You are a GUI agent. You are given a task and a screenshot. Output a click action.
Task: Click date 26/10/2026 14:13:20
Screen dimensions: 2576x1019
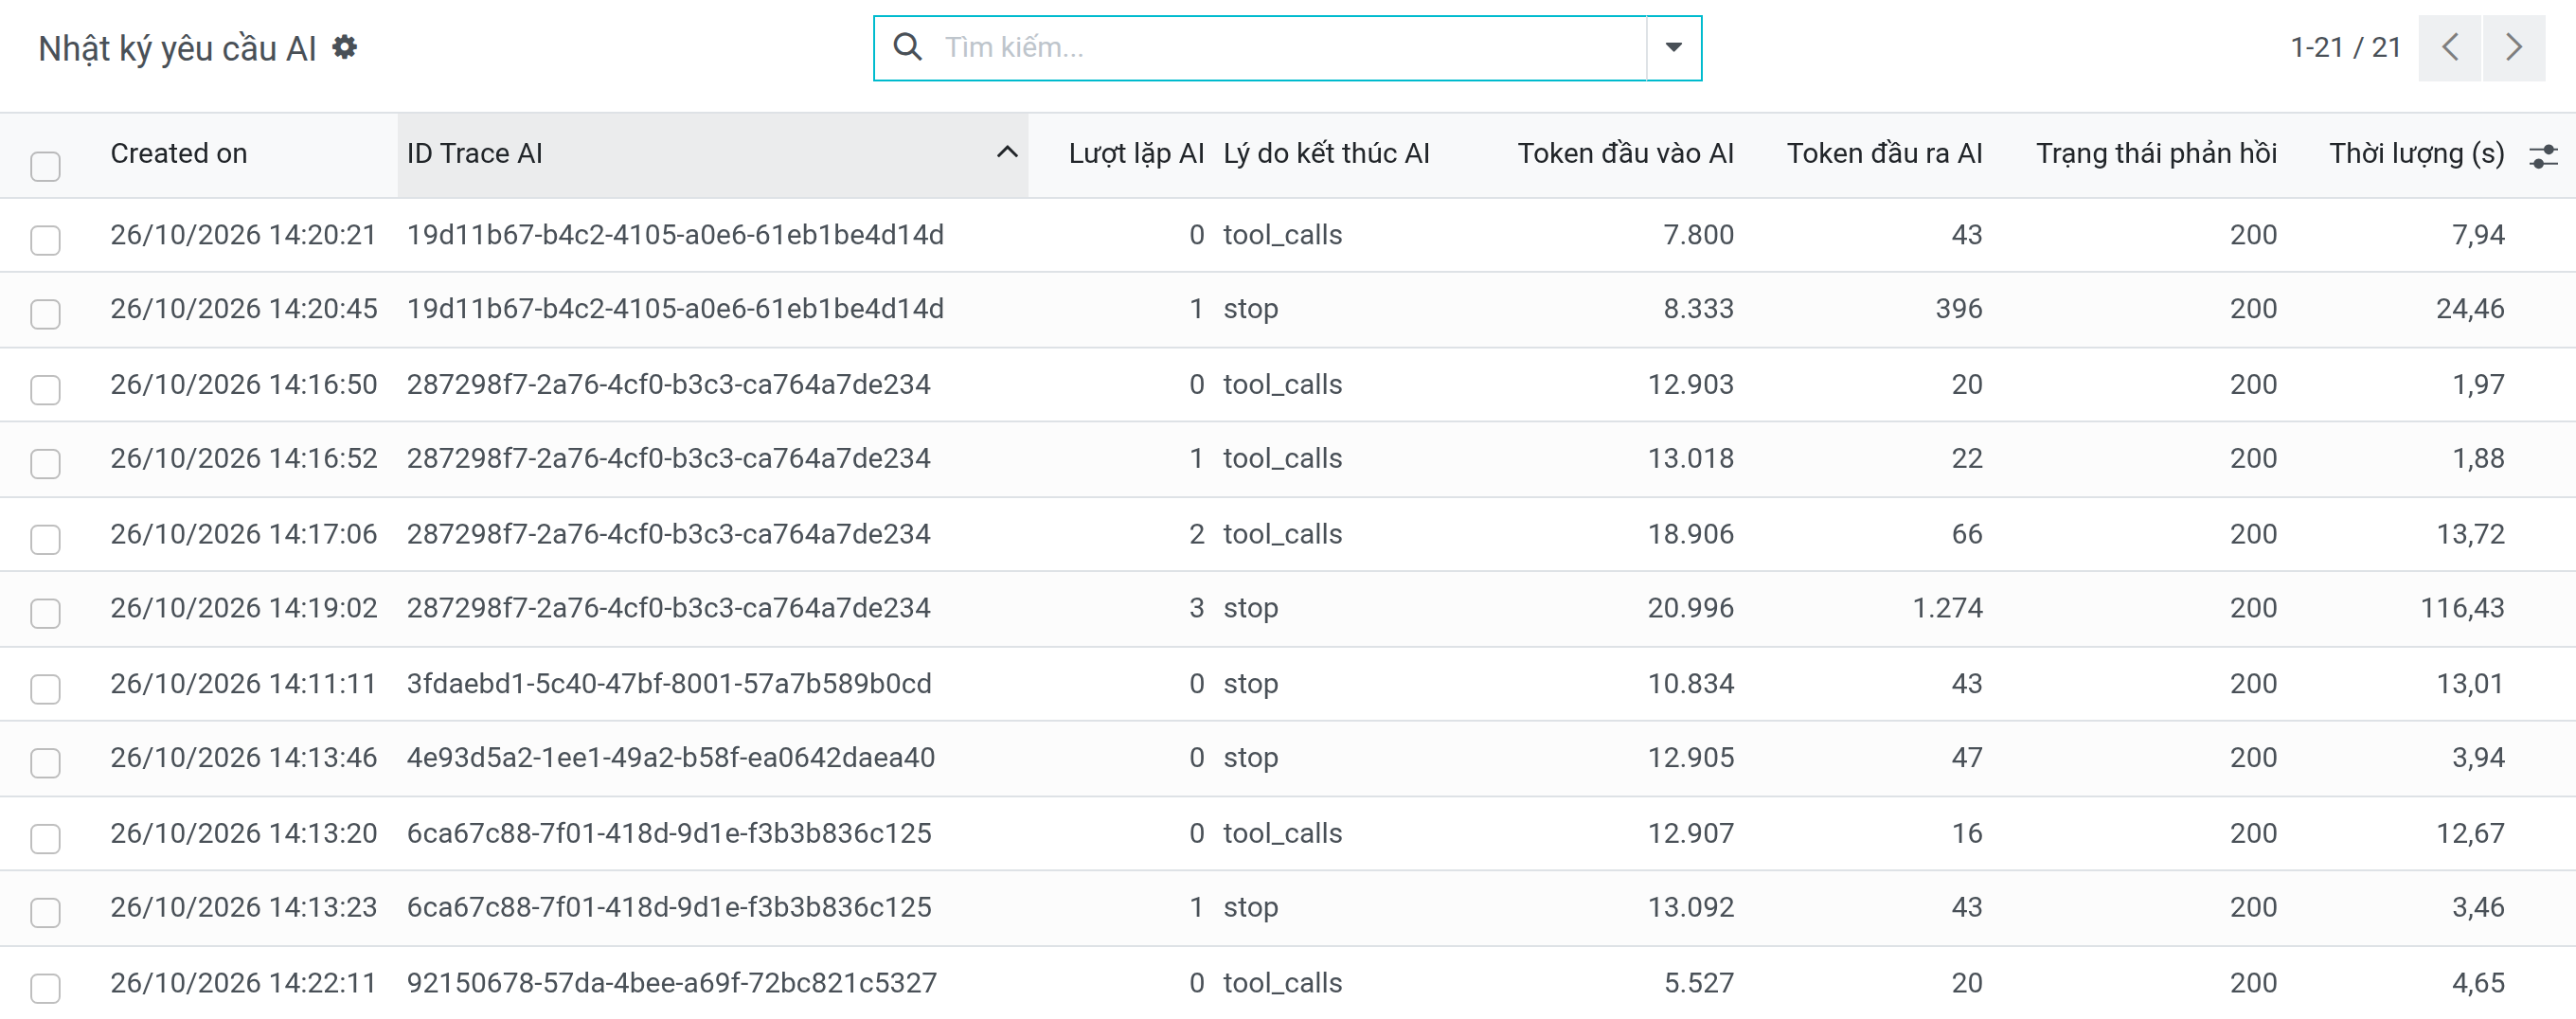click(243, 833)
